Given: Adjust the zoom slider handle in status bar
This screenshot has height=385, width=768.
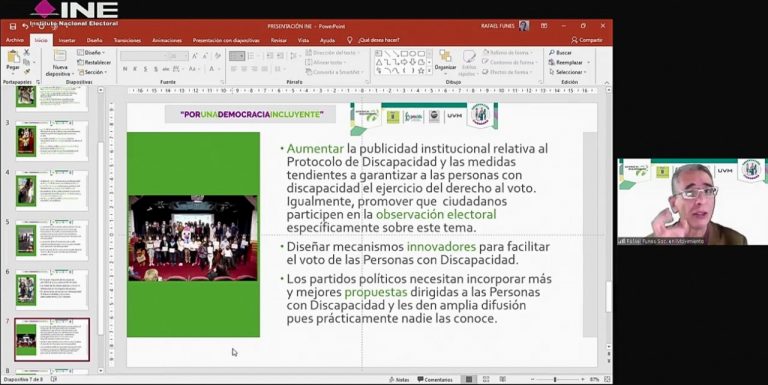Looking at the screenshot, I should pos(555,380).
